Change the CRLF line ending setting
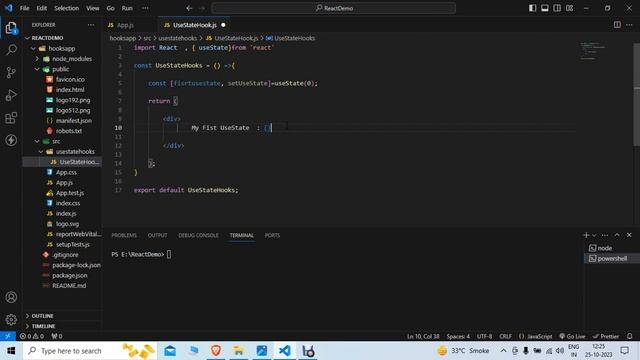 click(505, 336)
